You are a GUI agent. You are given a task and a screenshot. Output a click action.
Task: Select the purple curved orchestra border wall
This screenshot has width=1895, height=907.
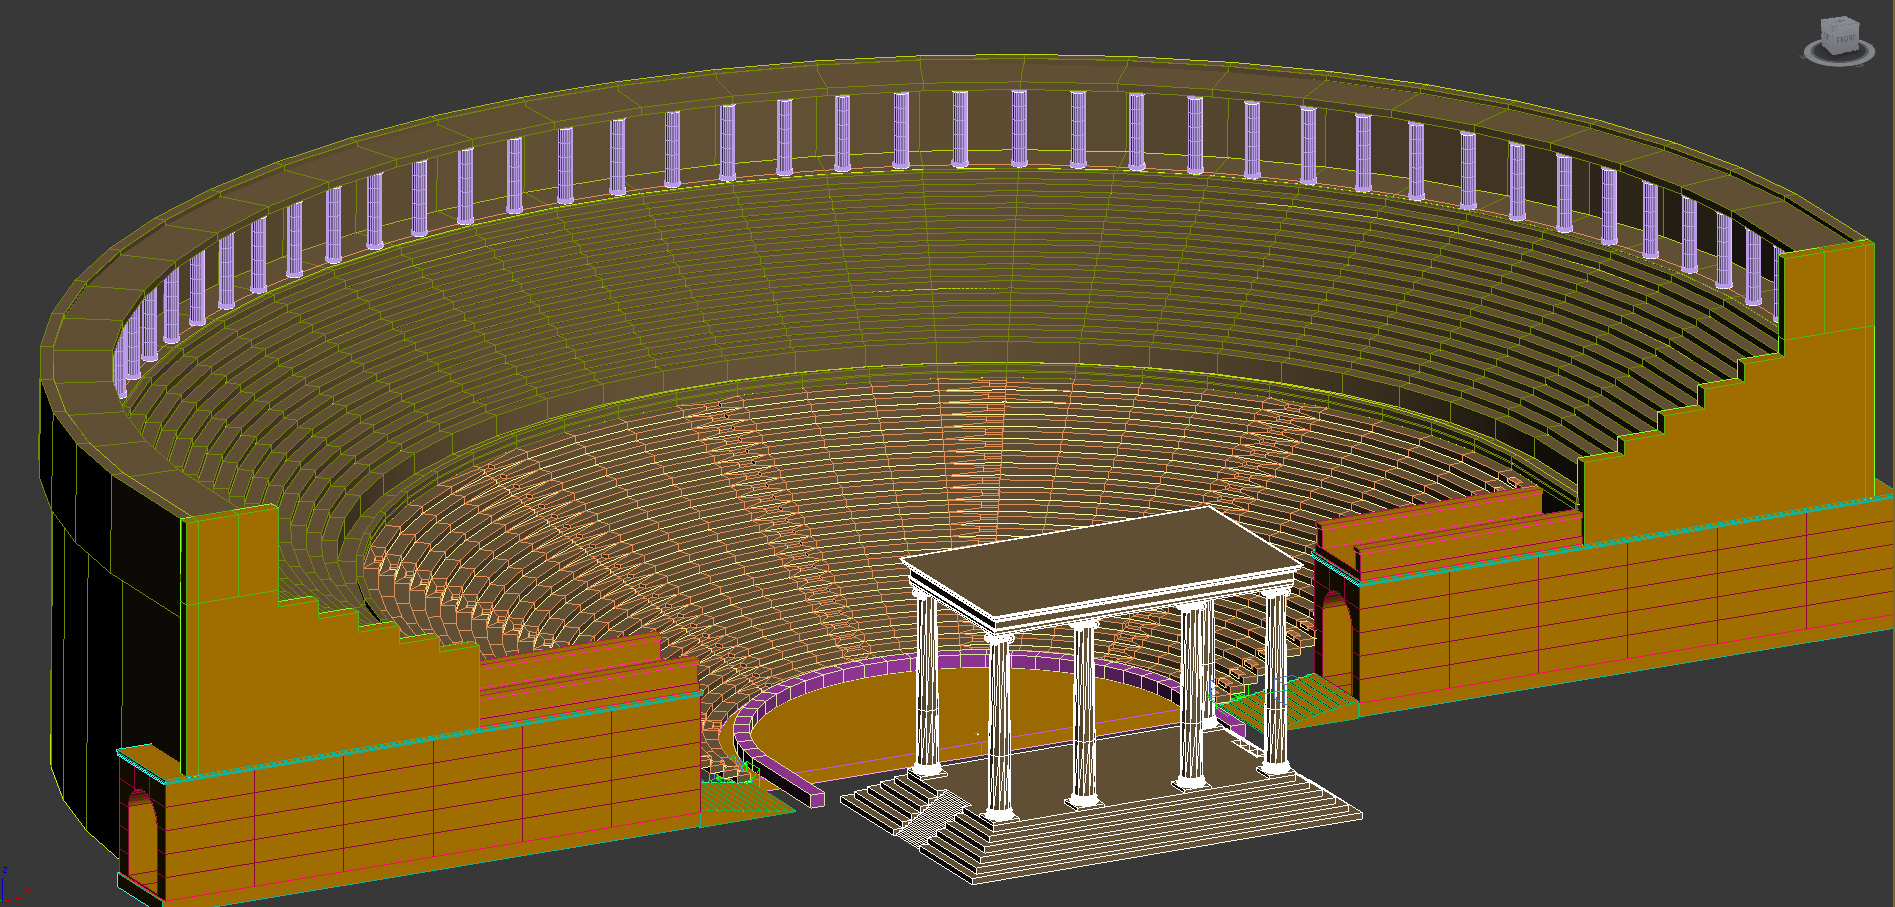click(x=800, y=690)
